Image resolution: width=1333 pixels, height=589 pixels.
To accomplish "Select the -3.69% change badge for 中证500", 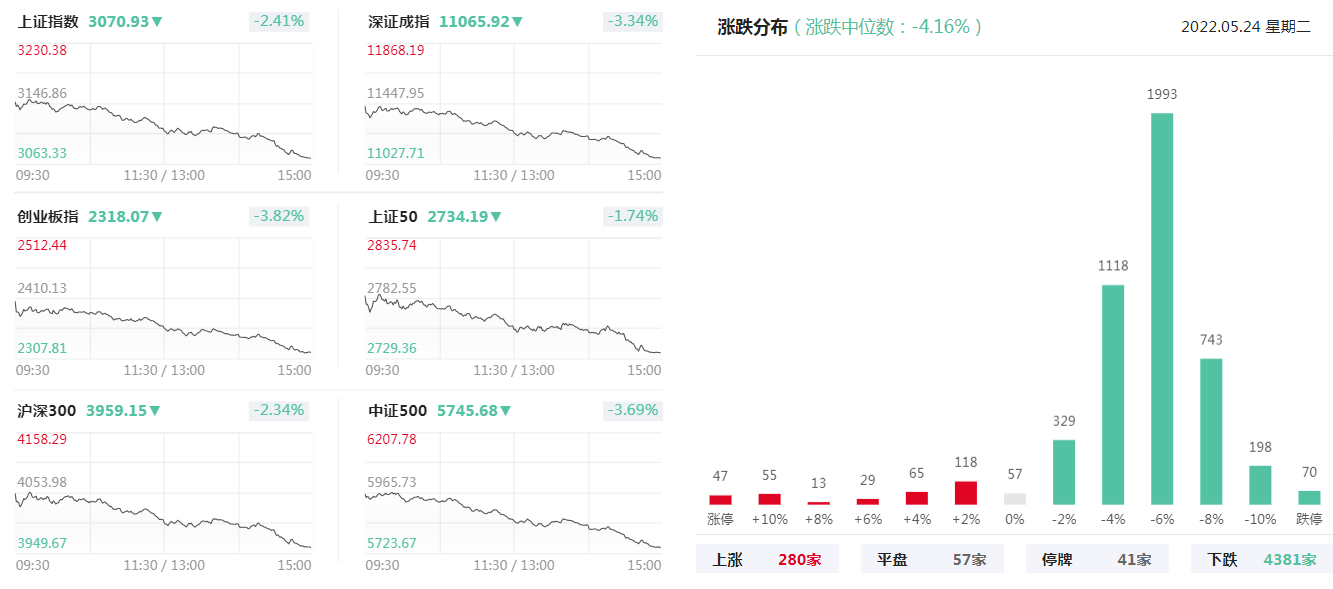I will coord(632,410).
